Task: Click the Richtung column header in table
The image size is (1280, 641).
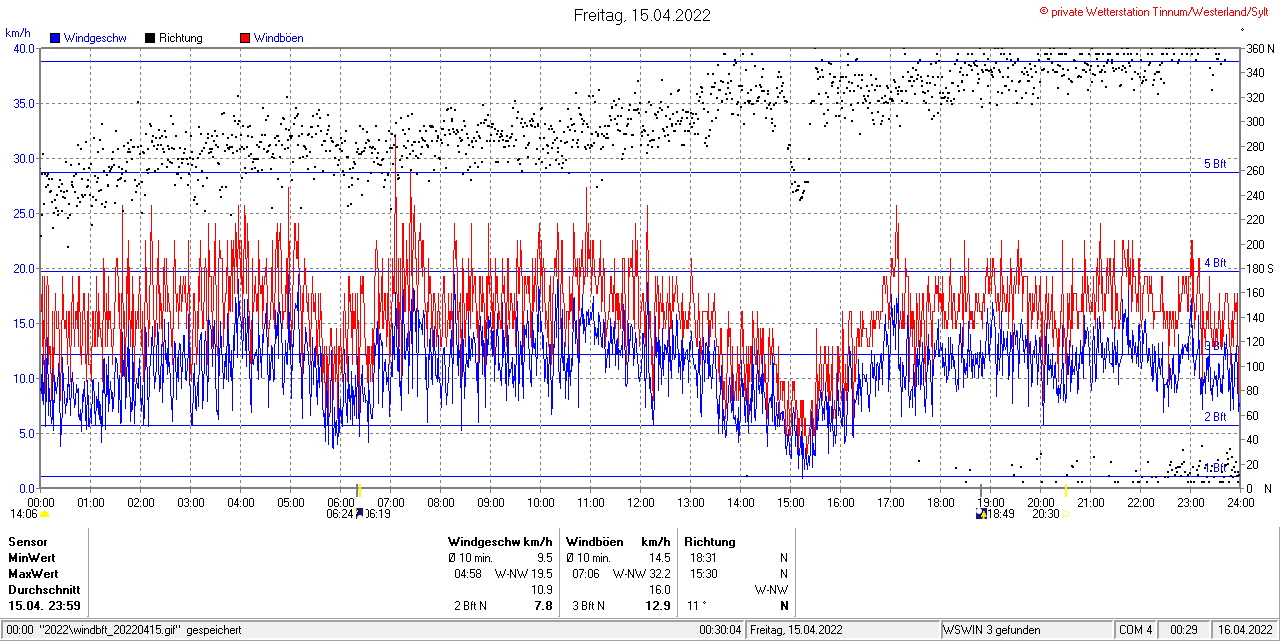Action: 710,541
